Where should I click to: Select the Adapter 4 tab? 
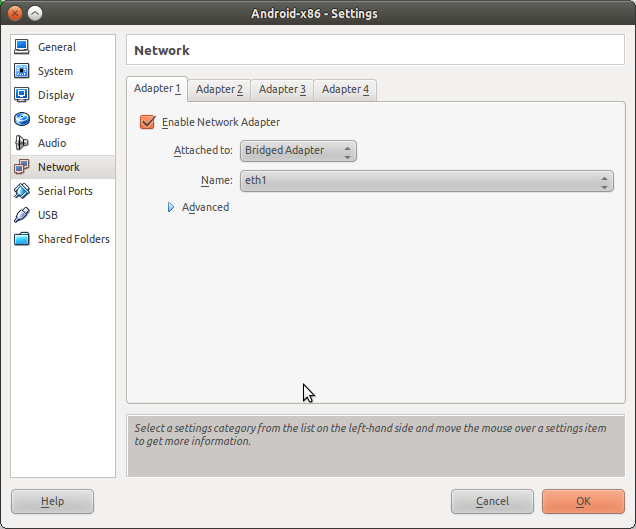pyautogui.click(x=345, y=90)
